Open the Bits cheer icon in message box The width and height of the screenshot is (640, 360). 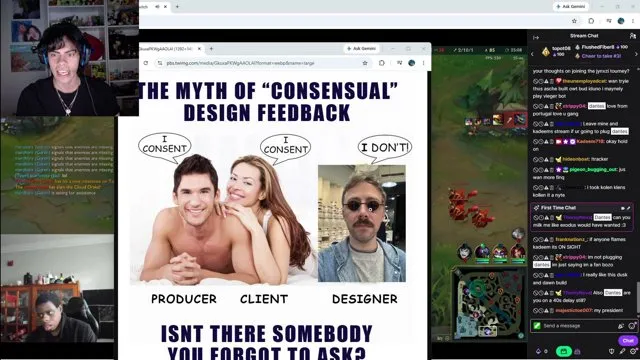click(x=621, y=326)
